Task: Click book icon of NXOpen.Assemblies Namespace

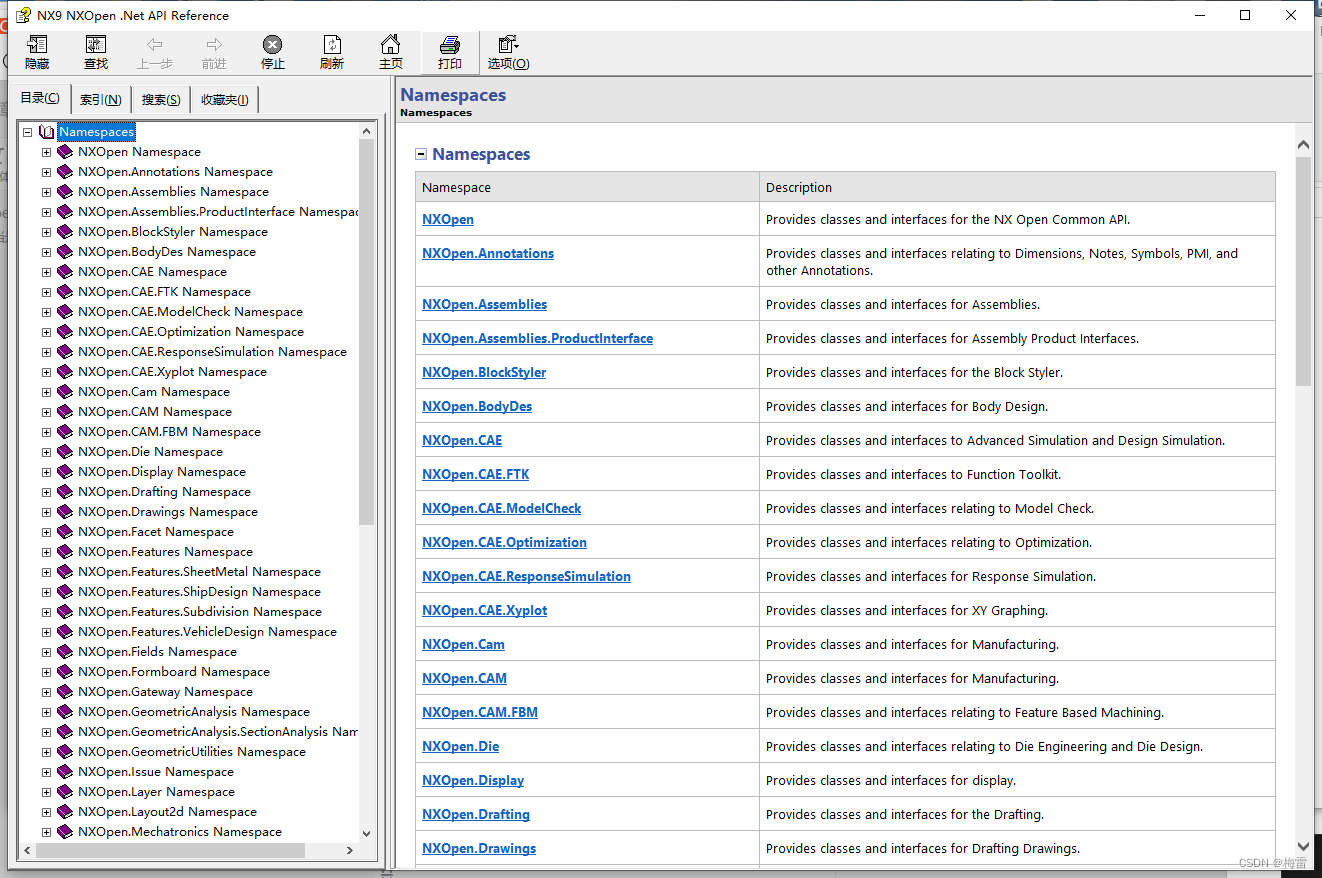Action: [65, 192]
